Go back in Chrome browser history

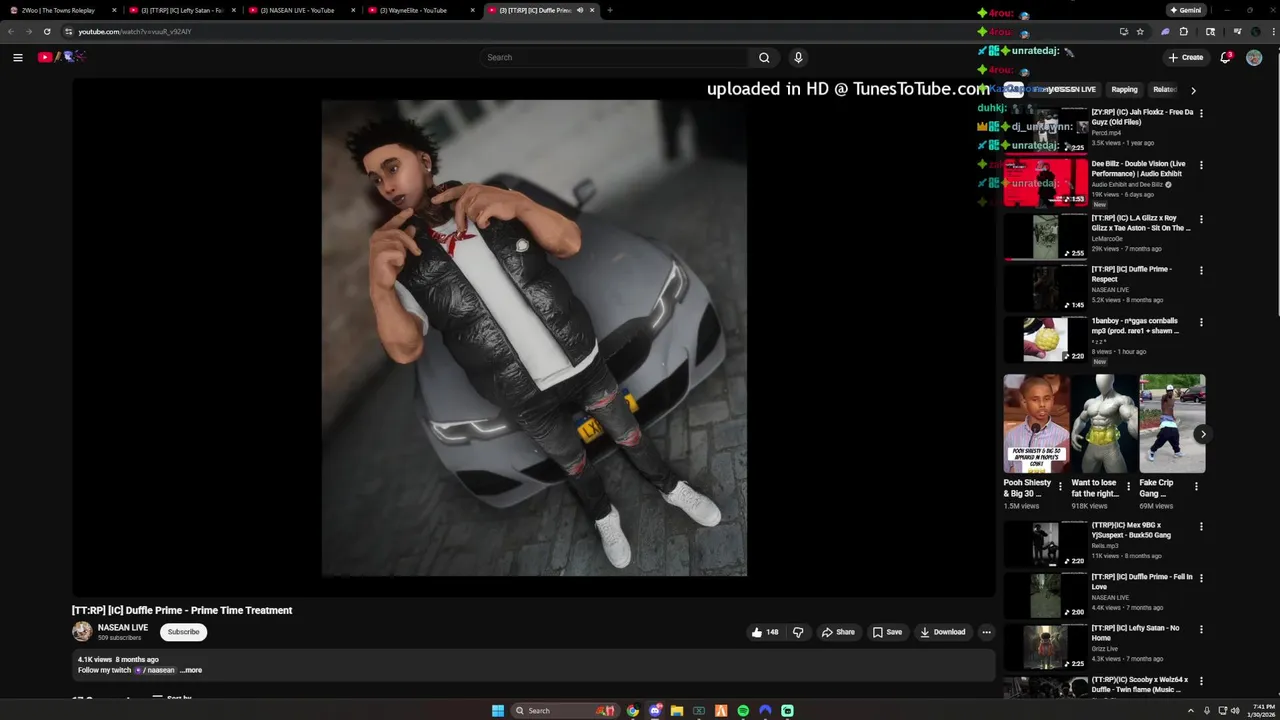[x=11, y=31]
